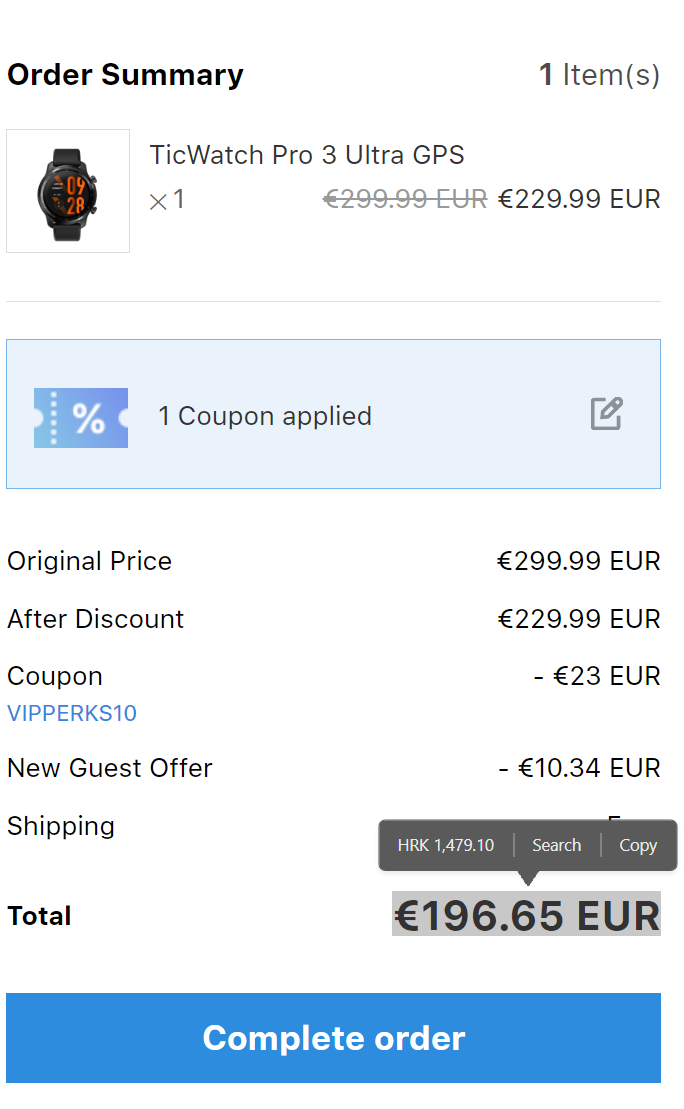
Task: Click the edit coupon pencil icon
Action: pyautogui.click(x=607, y=414)
